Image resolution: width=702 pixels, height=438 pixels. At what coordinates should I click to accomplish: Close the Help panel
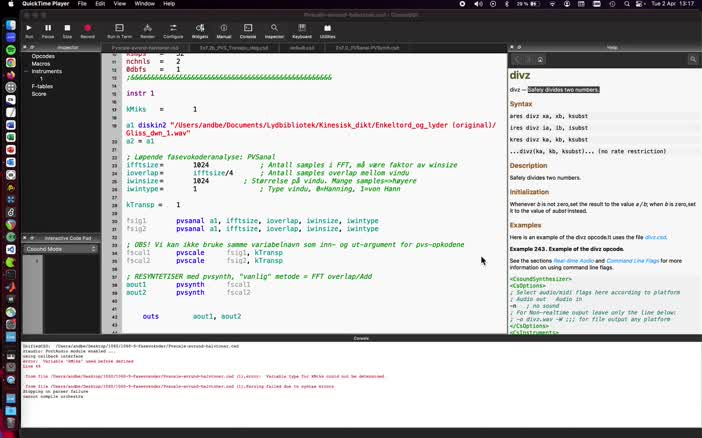point(512,47)
